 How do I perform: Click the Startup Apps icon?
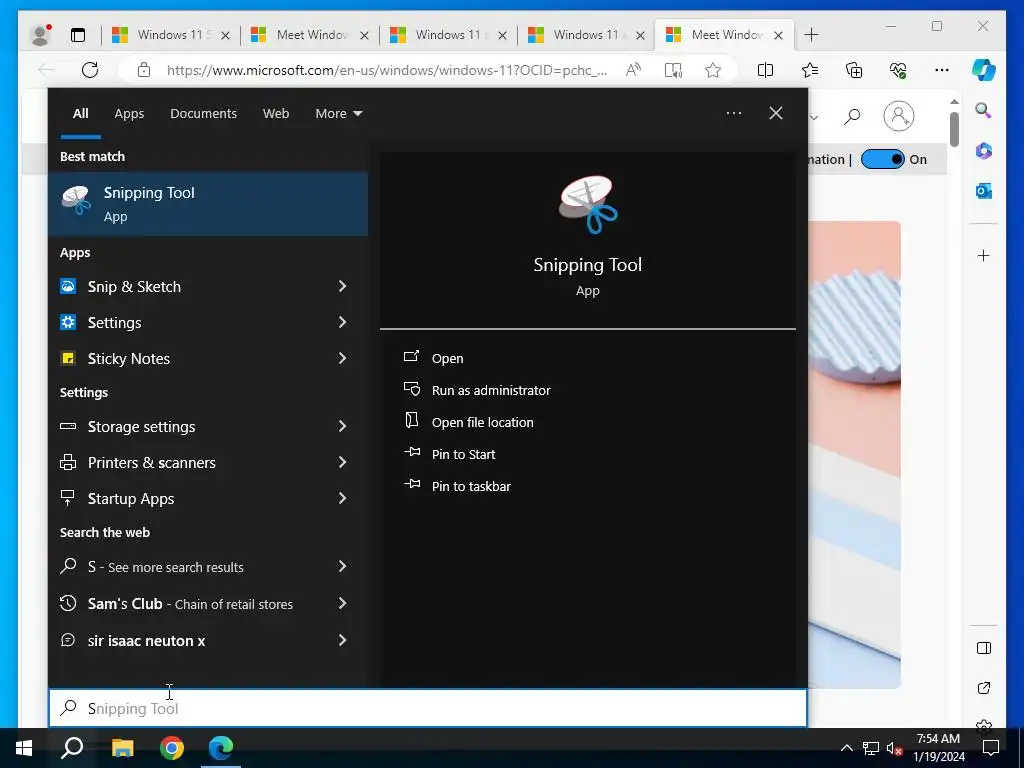tap(68, 498)
